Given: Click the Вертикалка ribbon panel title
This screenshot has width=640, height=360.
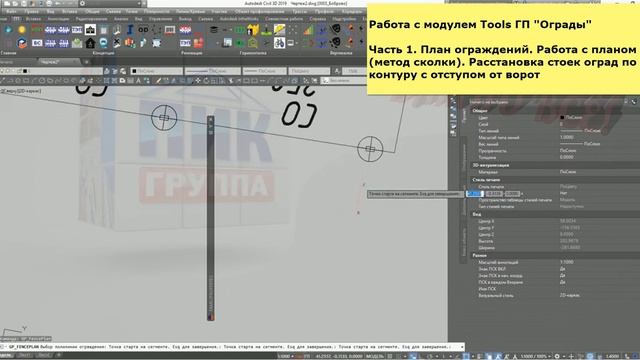Looking at the screenshot, I should [x=341, y=53].
